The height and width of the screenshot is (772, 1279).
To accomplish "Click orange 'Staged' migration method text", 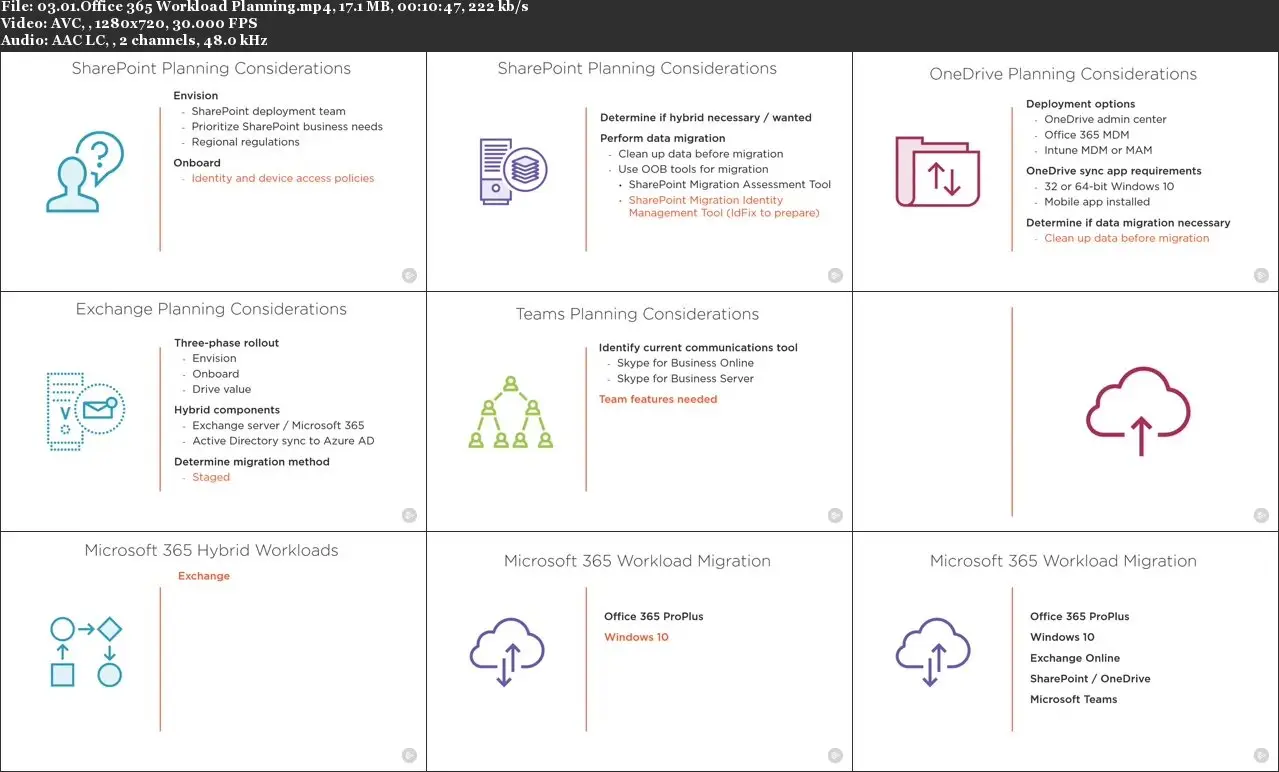I will coord(211,477).
